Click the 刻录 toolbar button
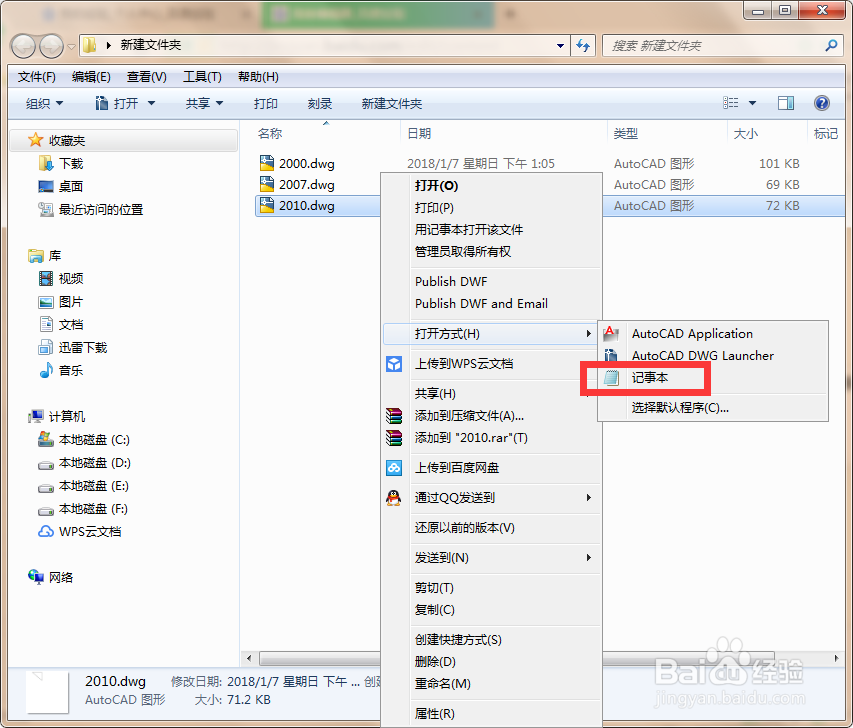This screenshot has height=728, width=853. pyautogui.click(x=320, y=103)
